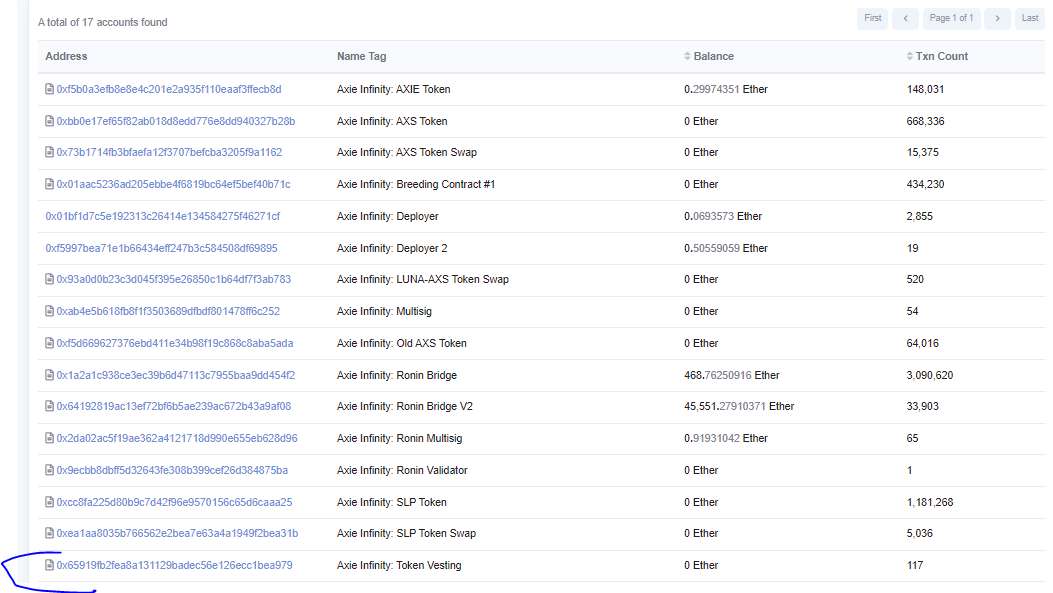Click contract icon beside Ronin Multisig address

(x=49, y=438)
